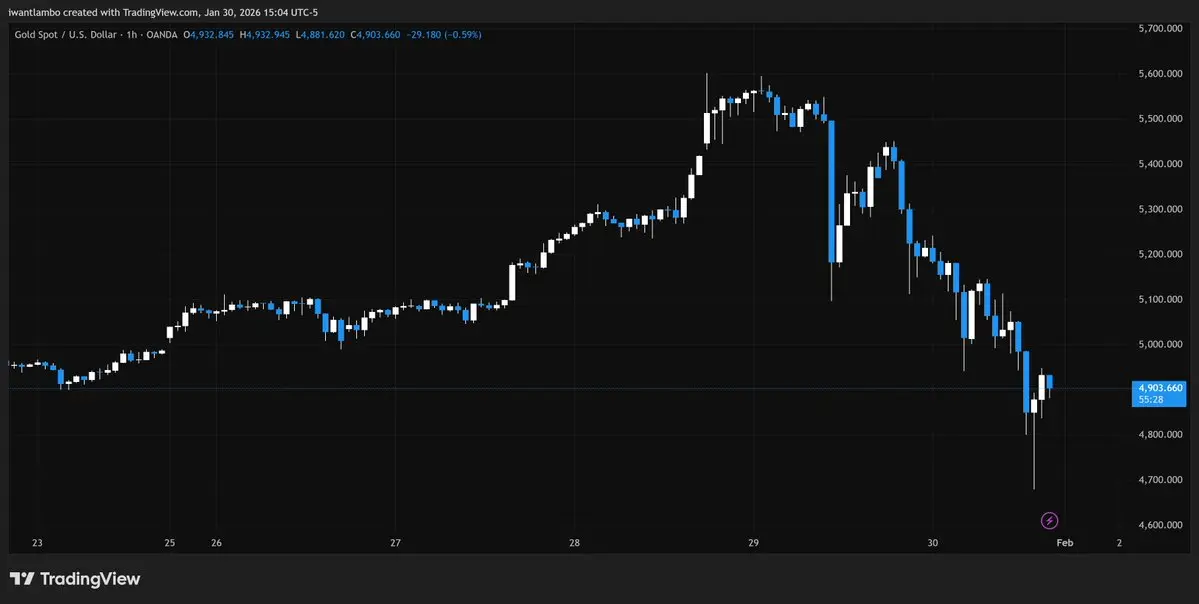Click the 5,700.000 price axis label

tap(1161, 28)
